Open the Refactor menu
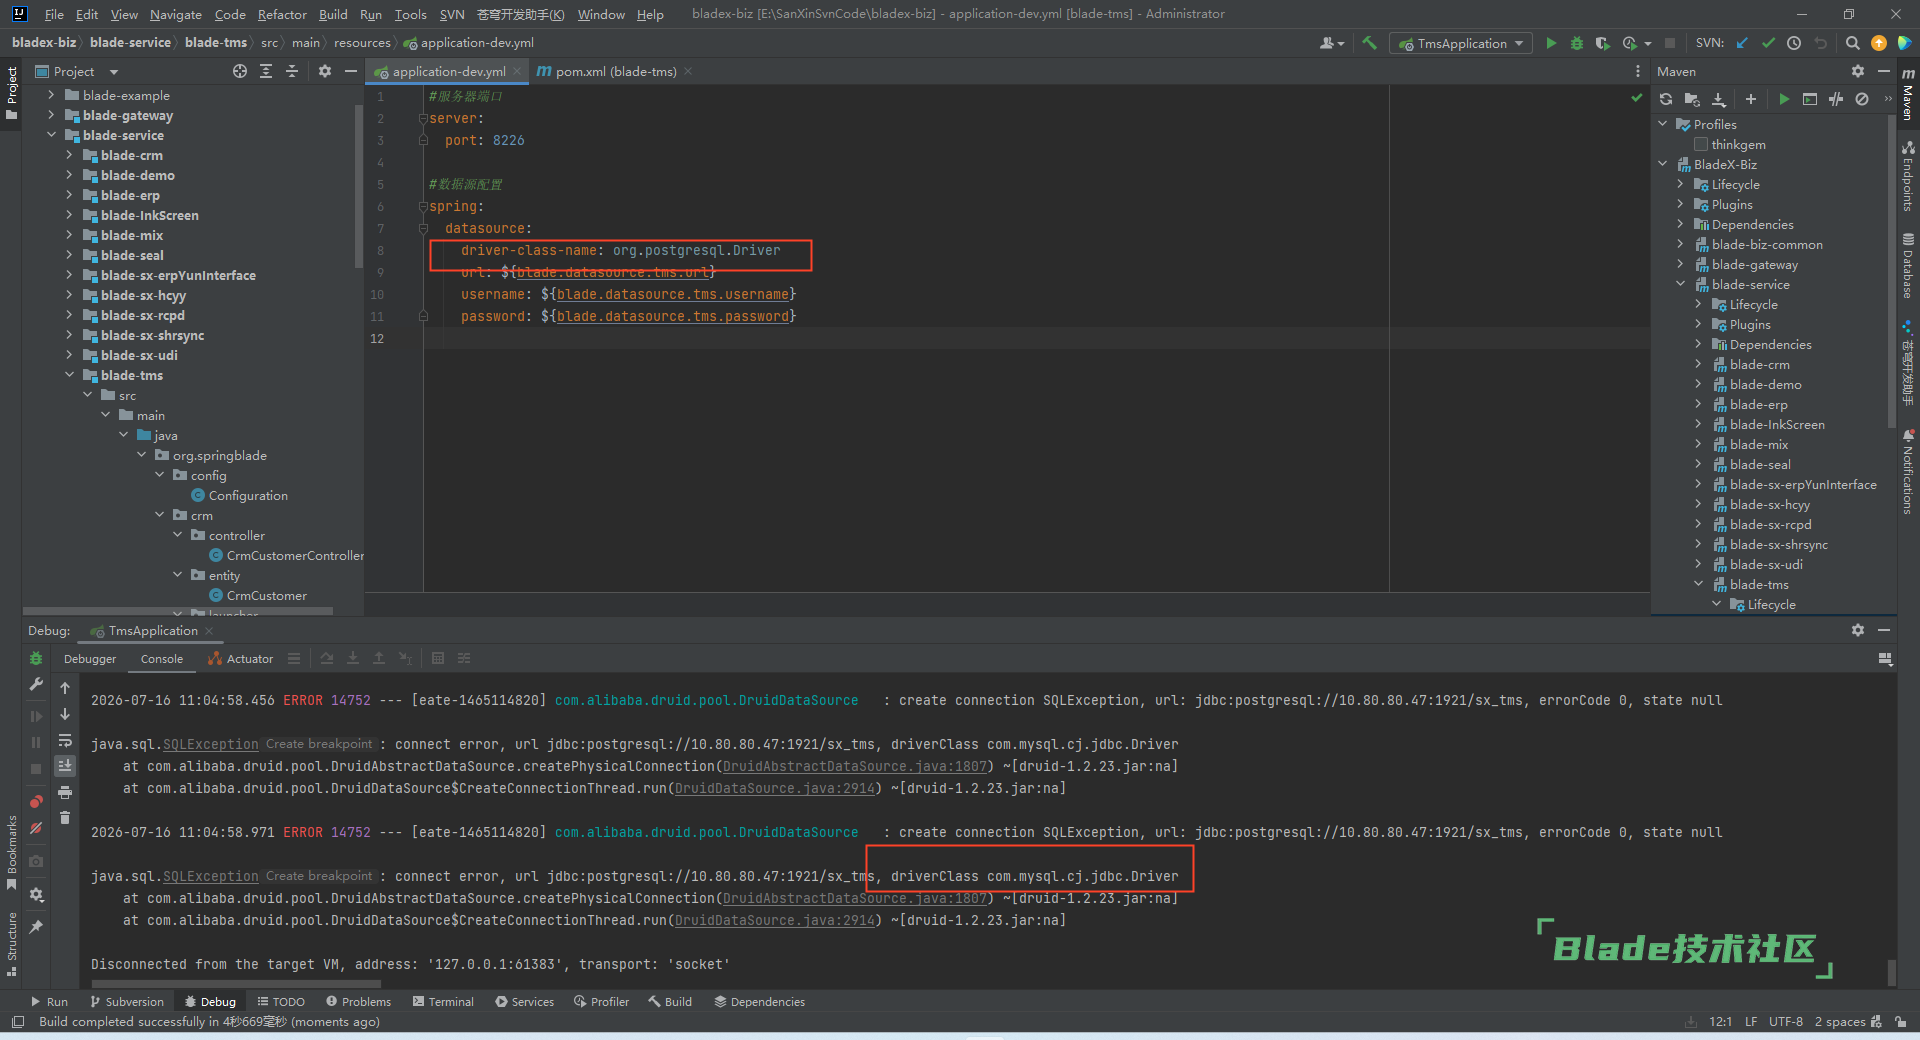1920x1040 pixels. (282, 14)
